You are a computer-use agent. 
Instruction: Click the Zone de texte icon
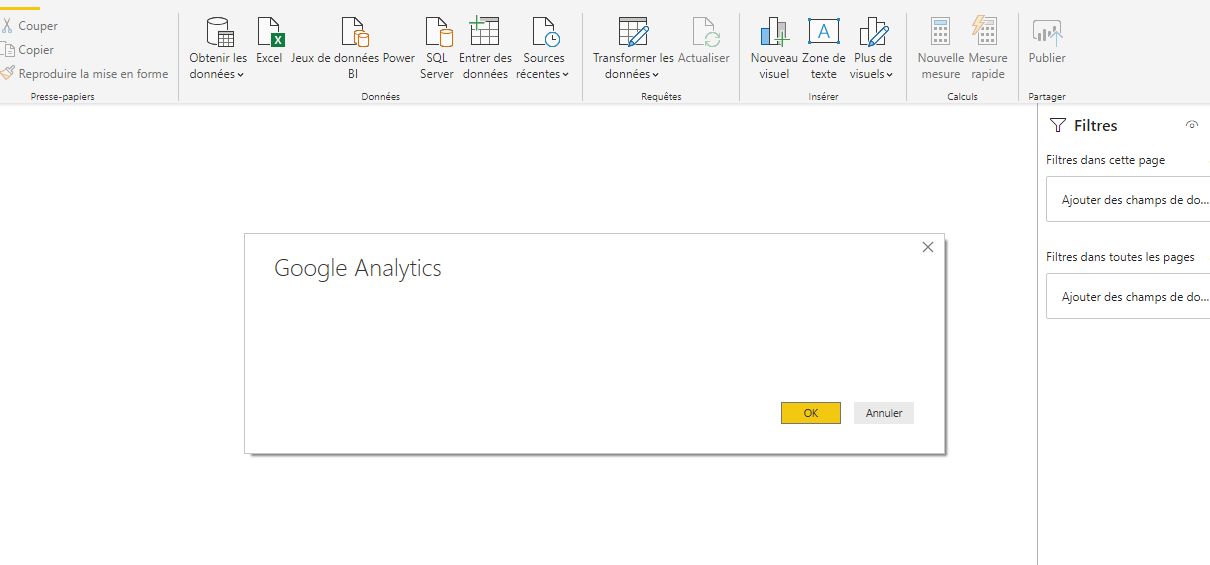pos(824,32)
